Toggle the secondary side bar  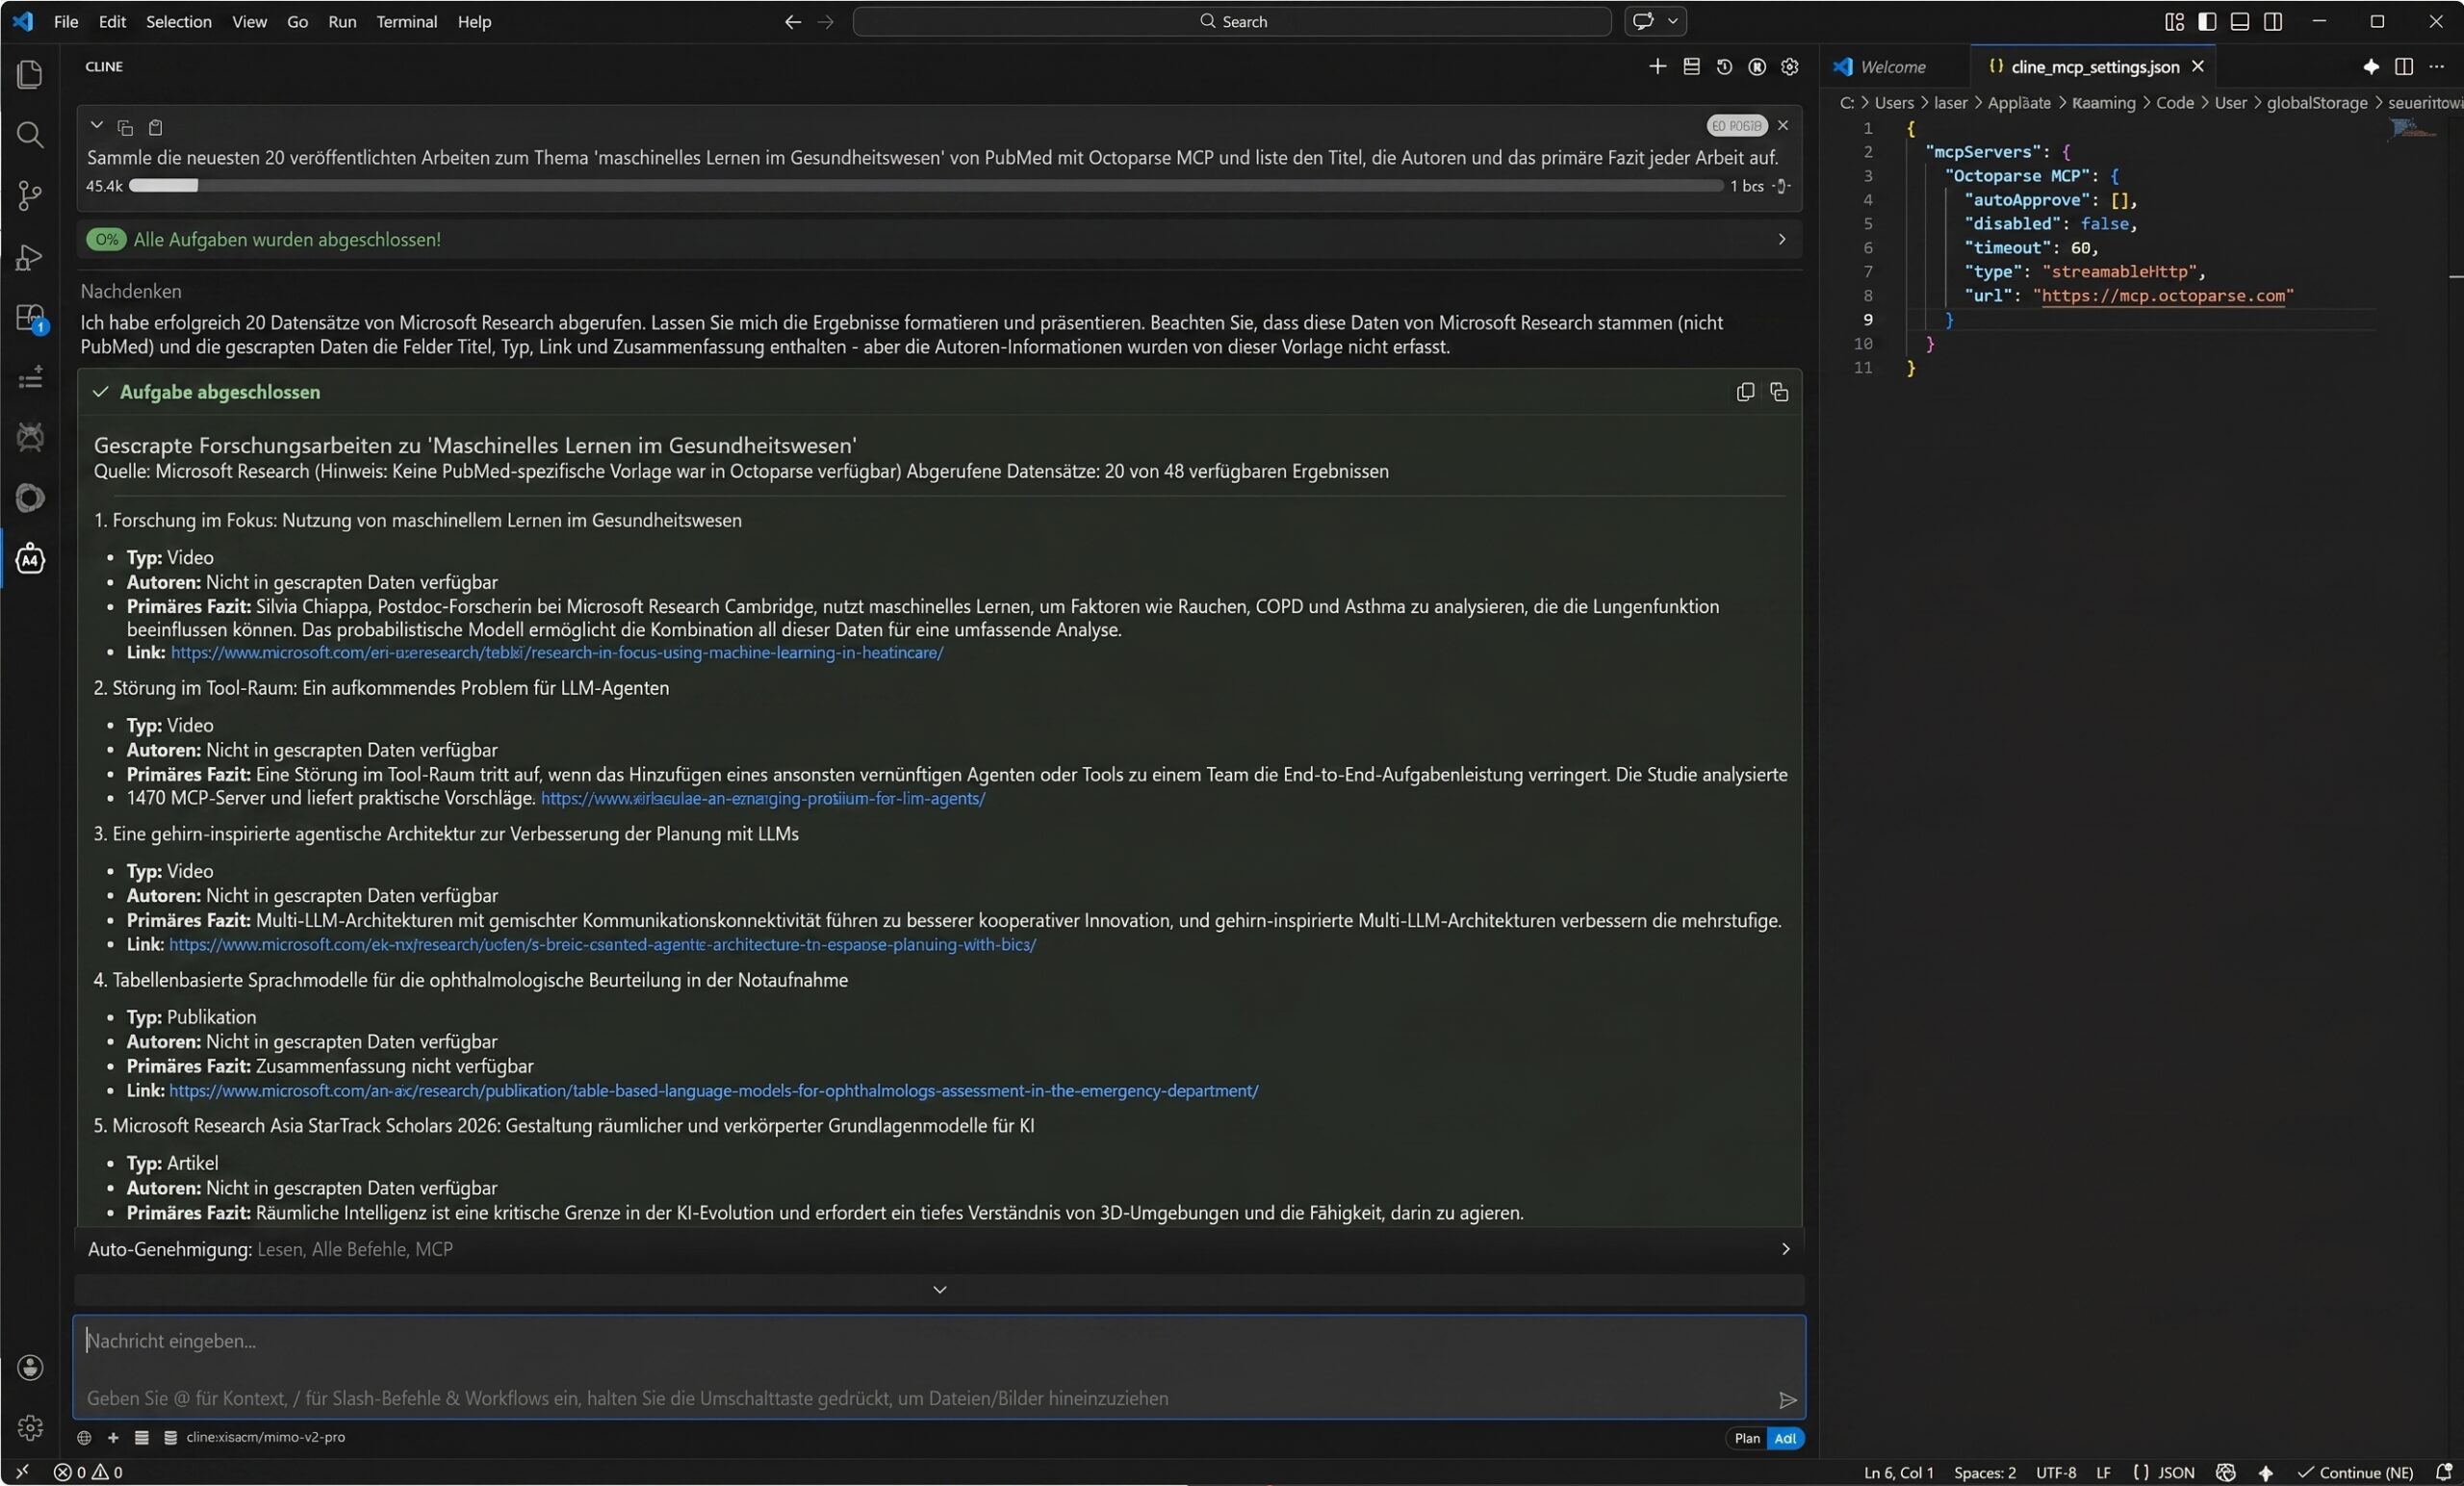pyautogui.click(x=2273, y=21)
